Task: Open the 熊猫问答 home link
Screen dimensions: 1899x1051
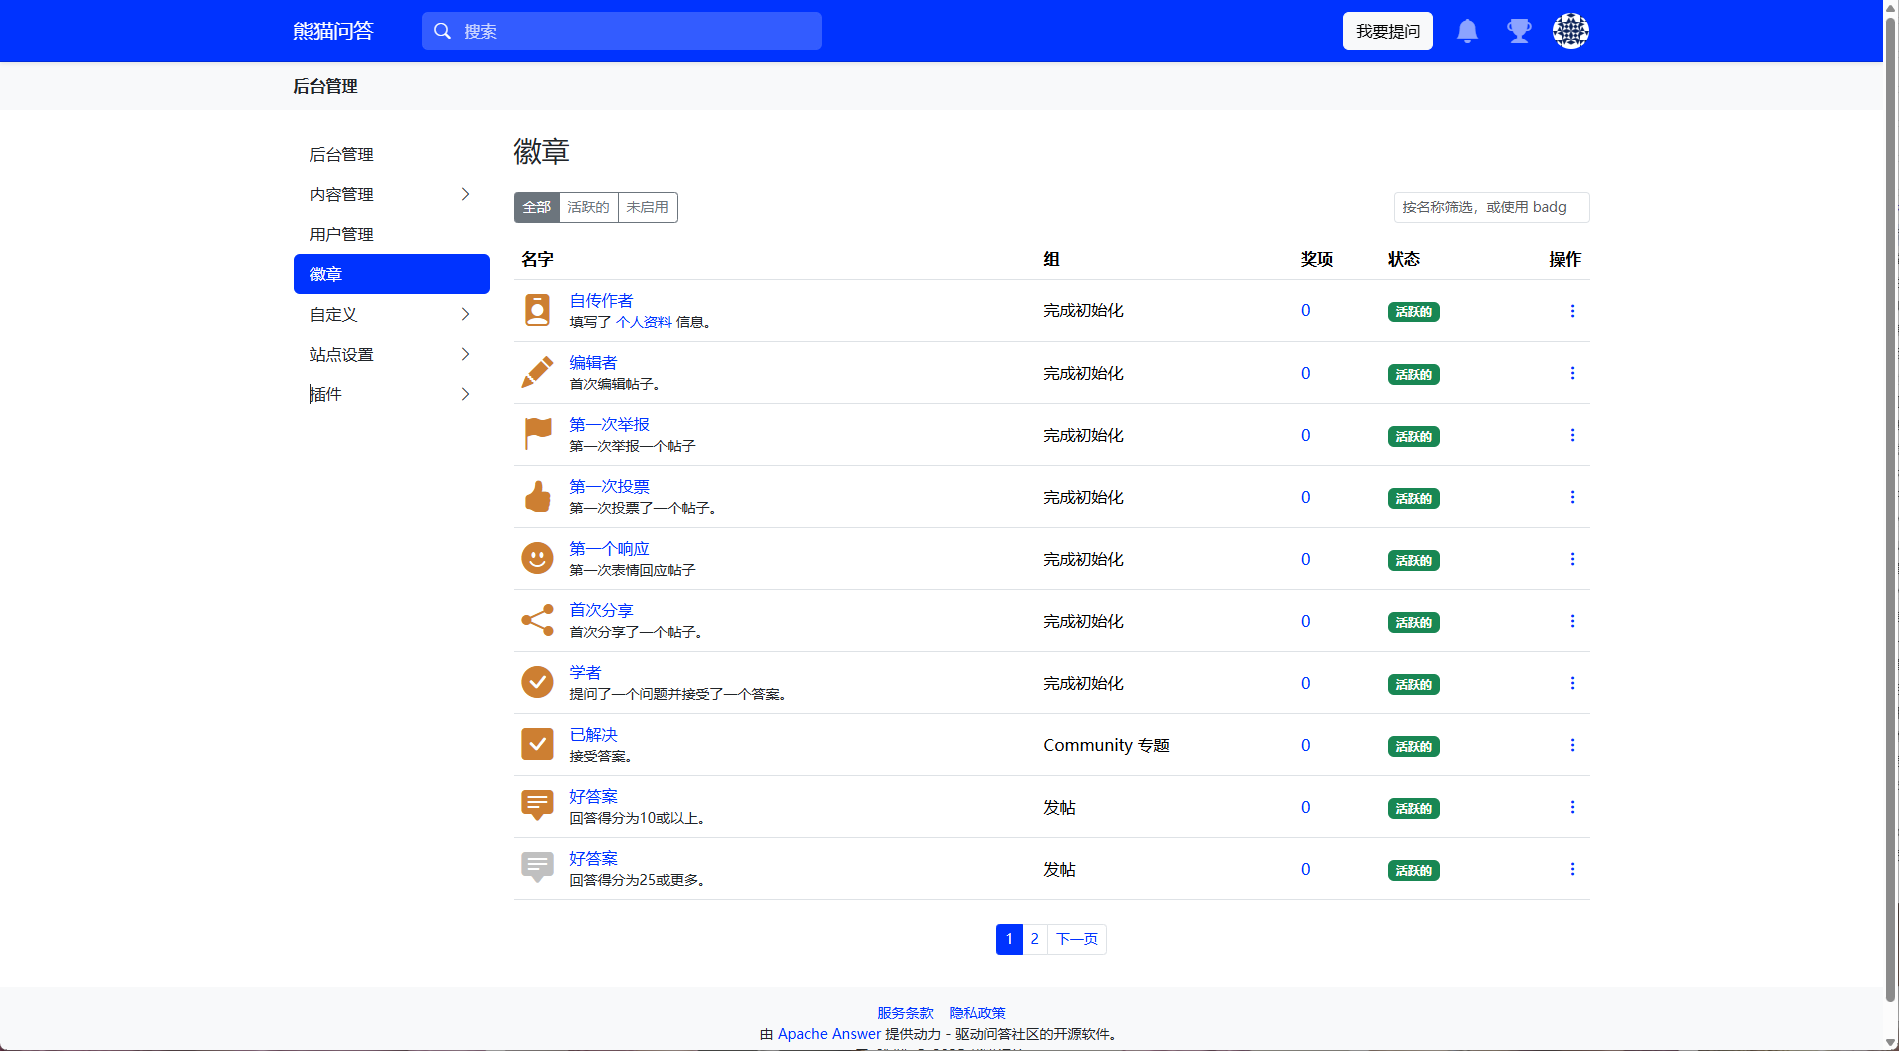Action: (333, 31)
